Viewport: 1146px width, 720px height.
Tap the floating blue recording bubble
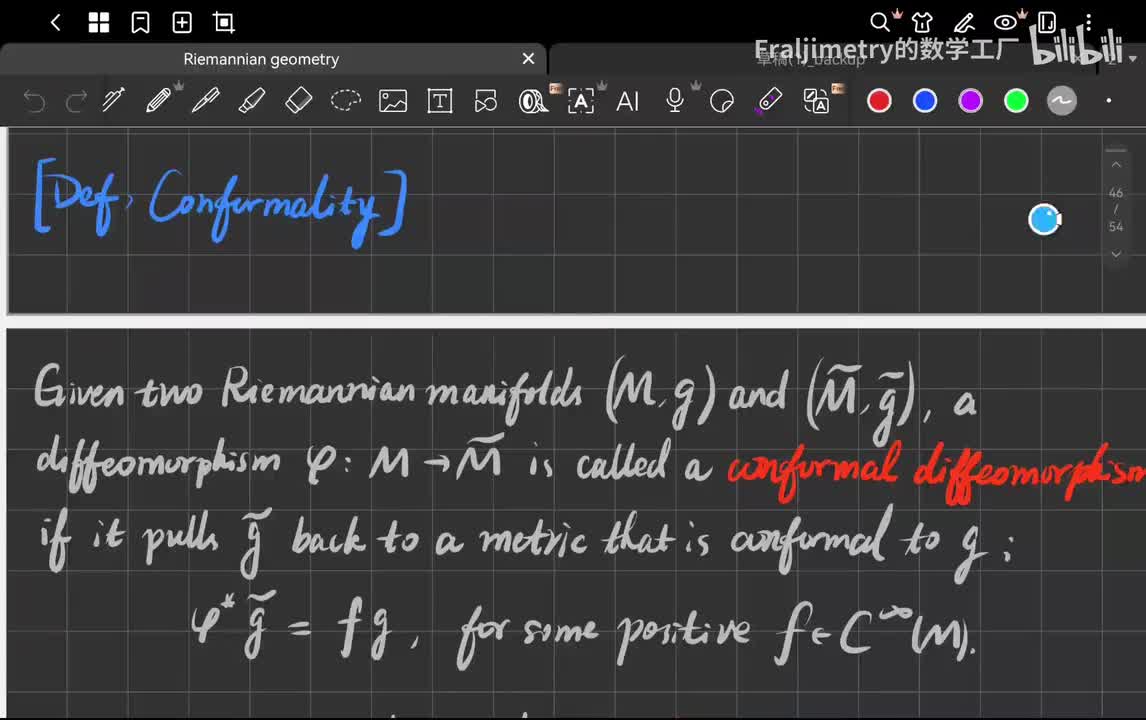coord(1044,219)
